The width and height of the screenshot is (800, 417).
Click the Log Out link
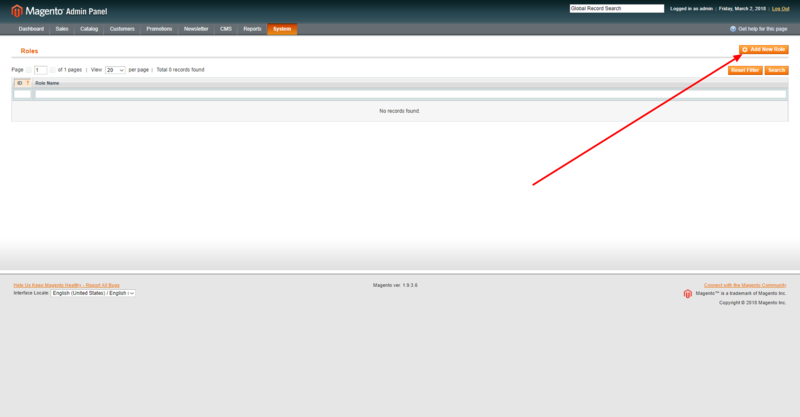click(780, 9)
